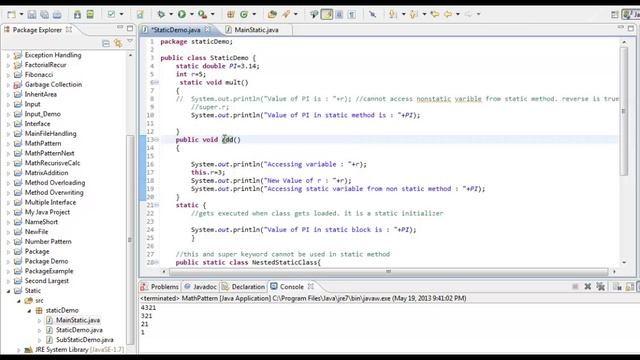Click the editor horizontal scrollbar
The height and width of the screenshot is (360, 640).
pos(388,271)
